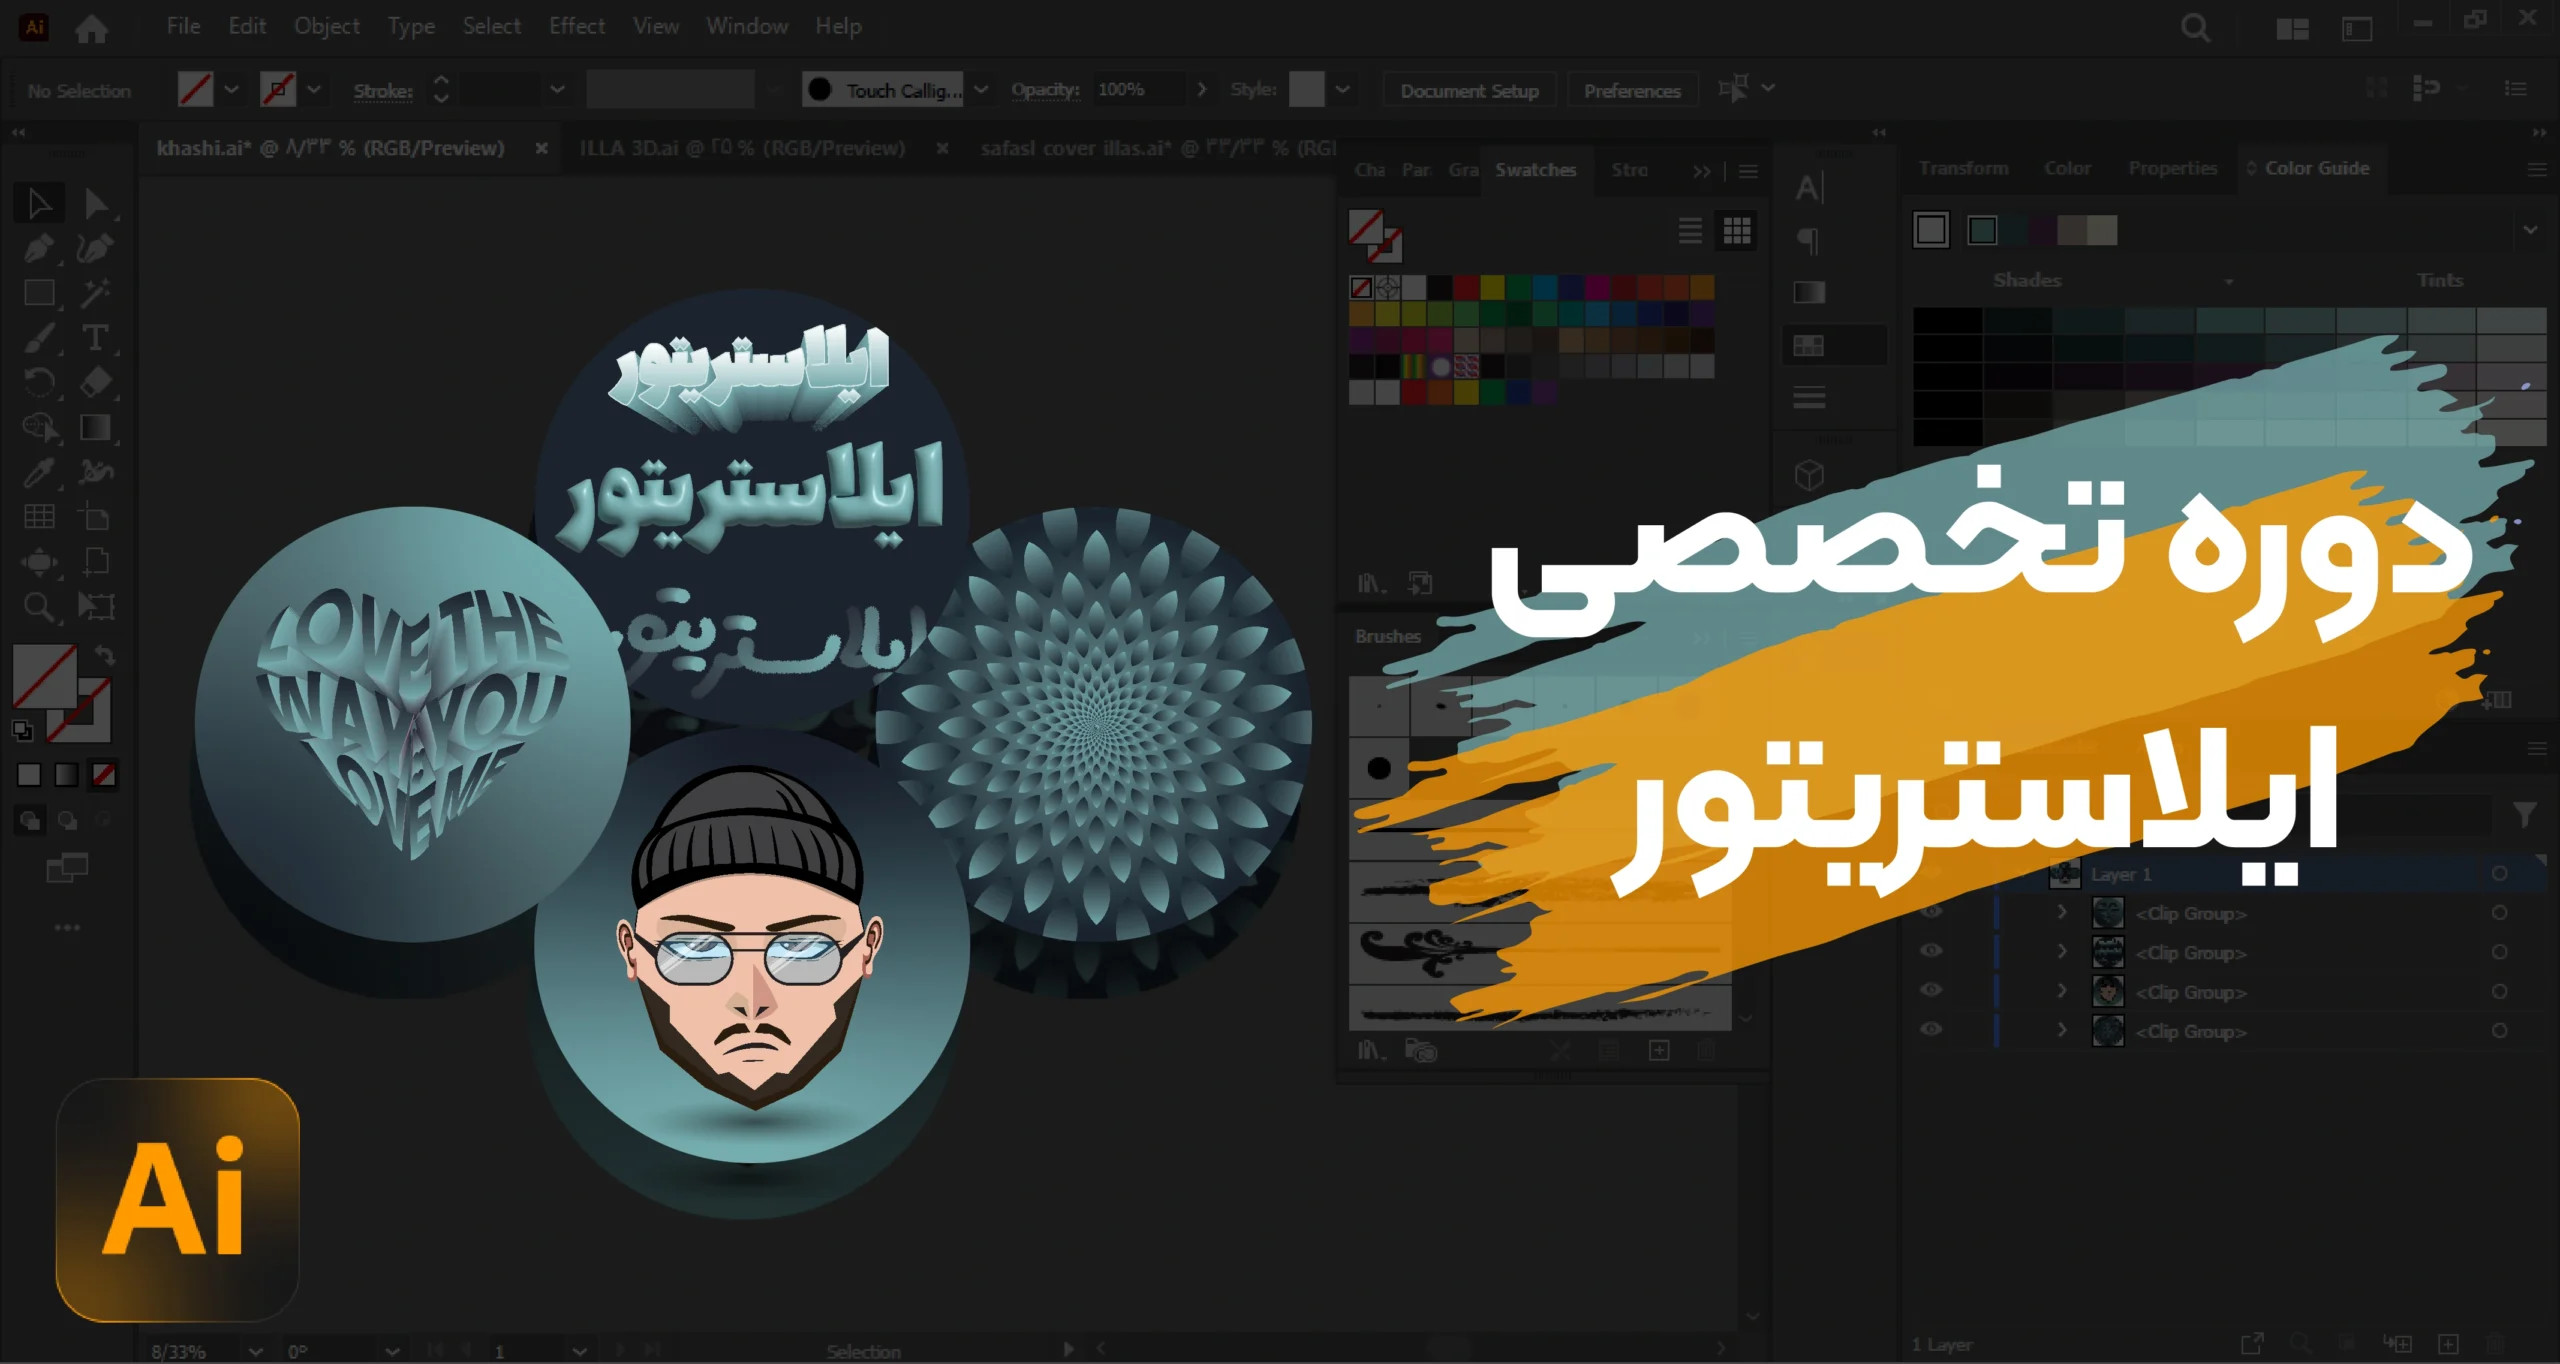This screenshot has width=2560, height=1364.
Task: Open the graphic Style dropdown
Action: pos(1342,90)
